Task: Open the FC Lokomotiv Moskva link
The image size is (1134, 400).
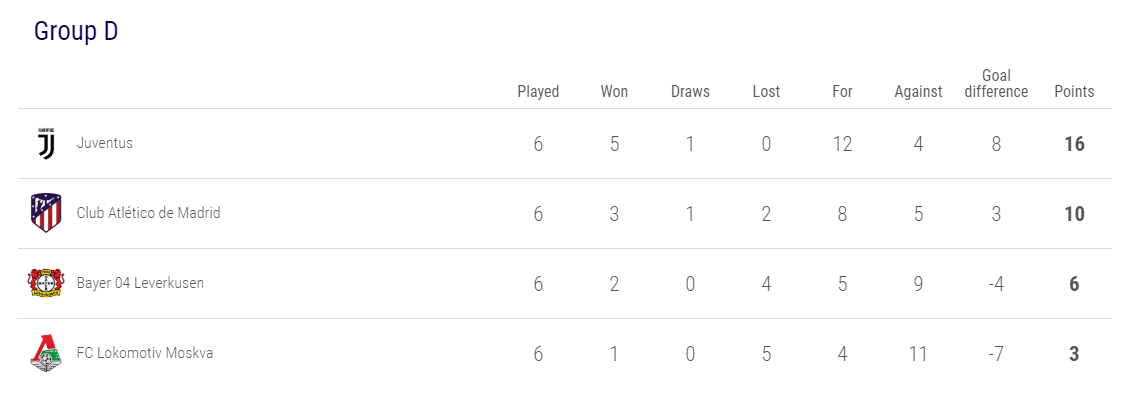Action: (145, 353)
